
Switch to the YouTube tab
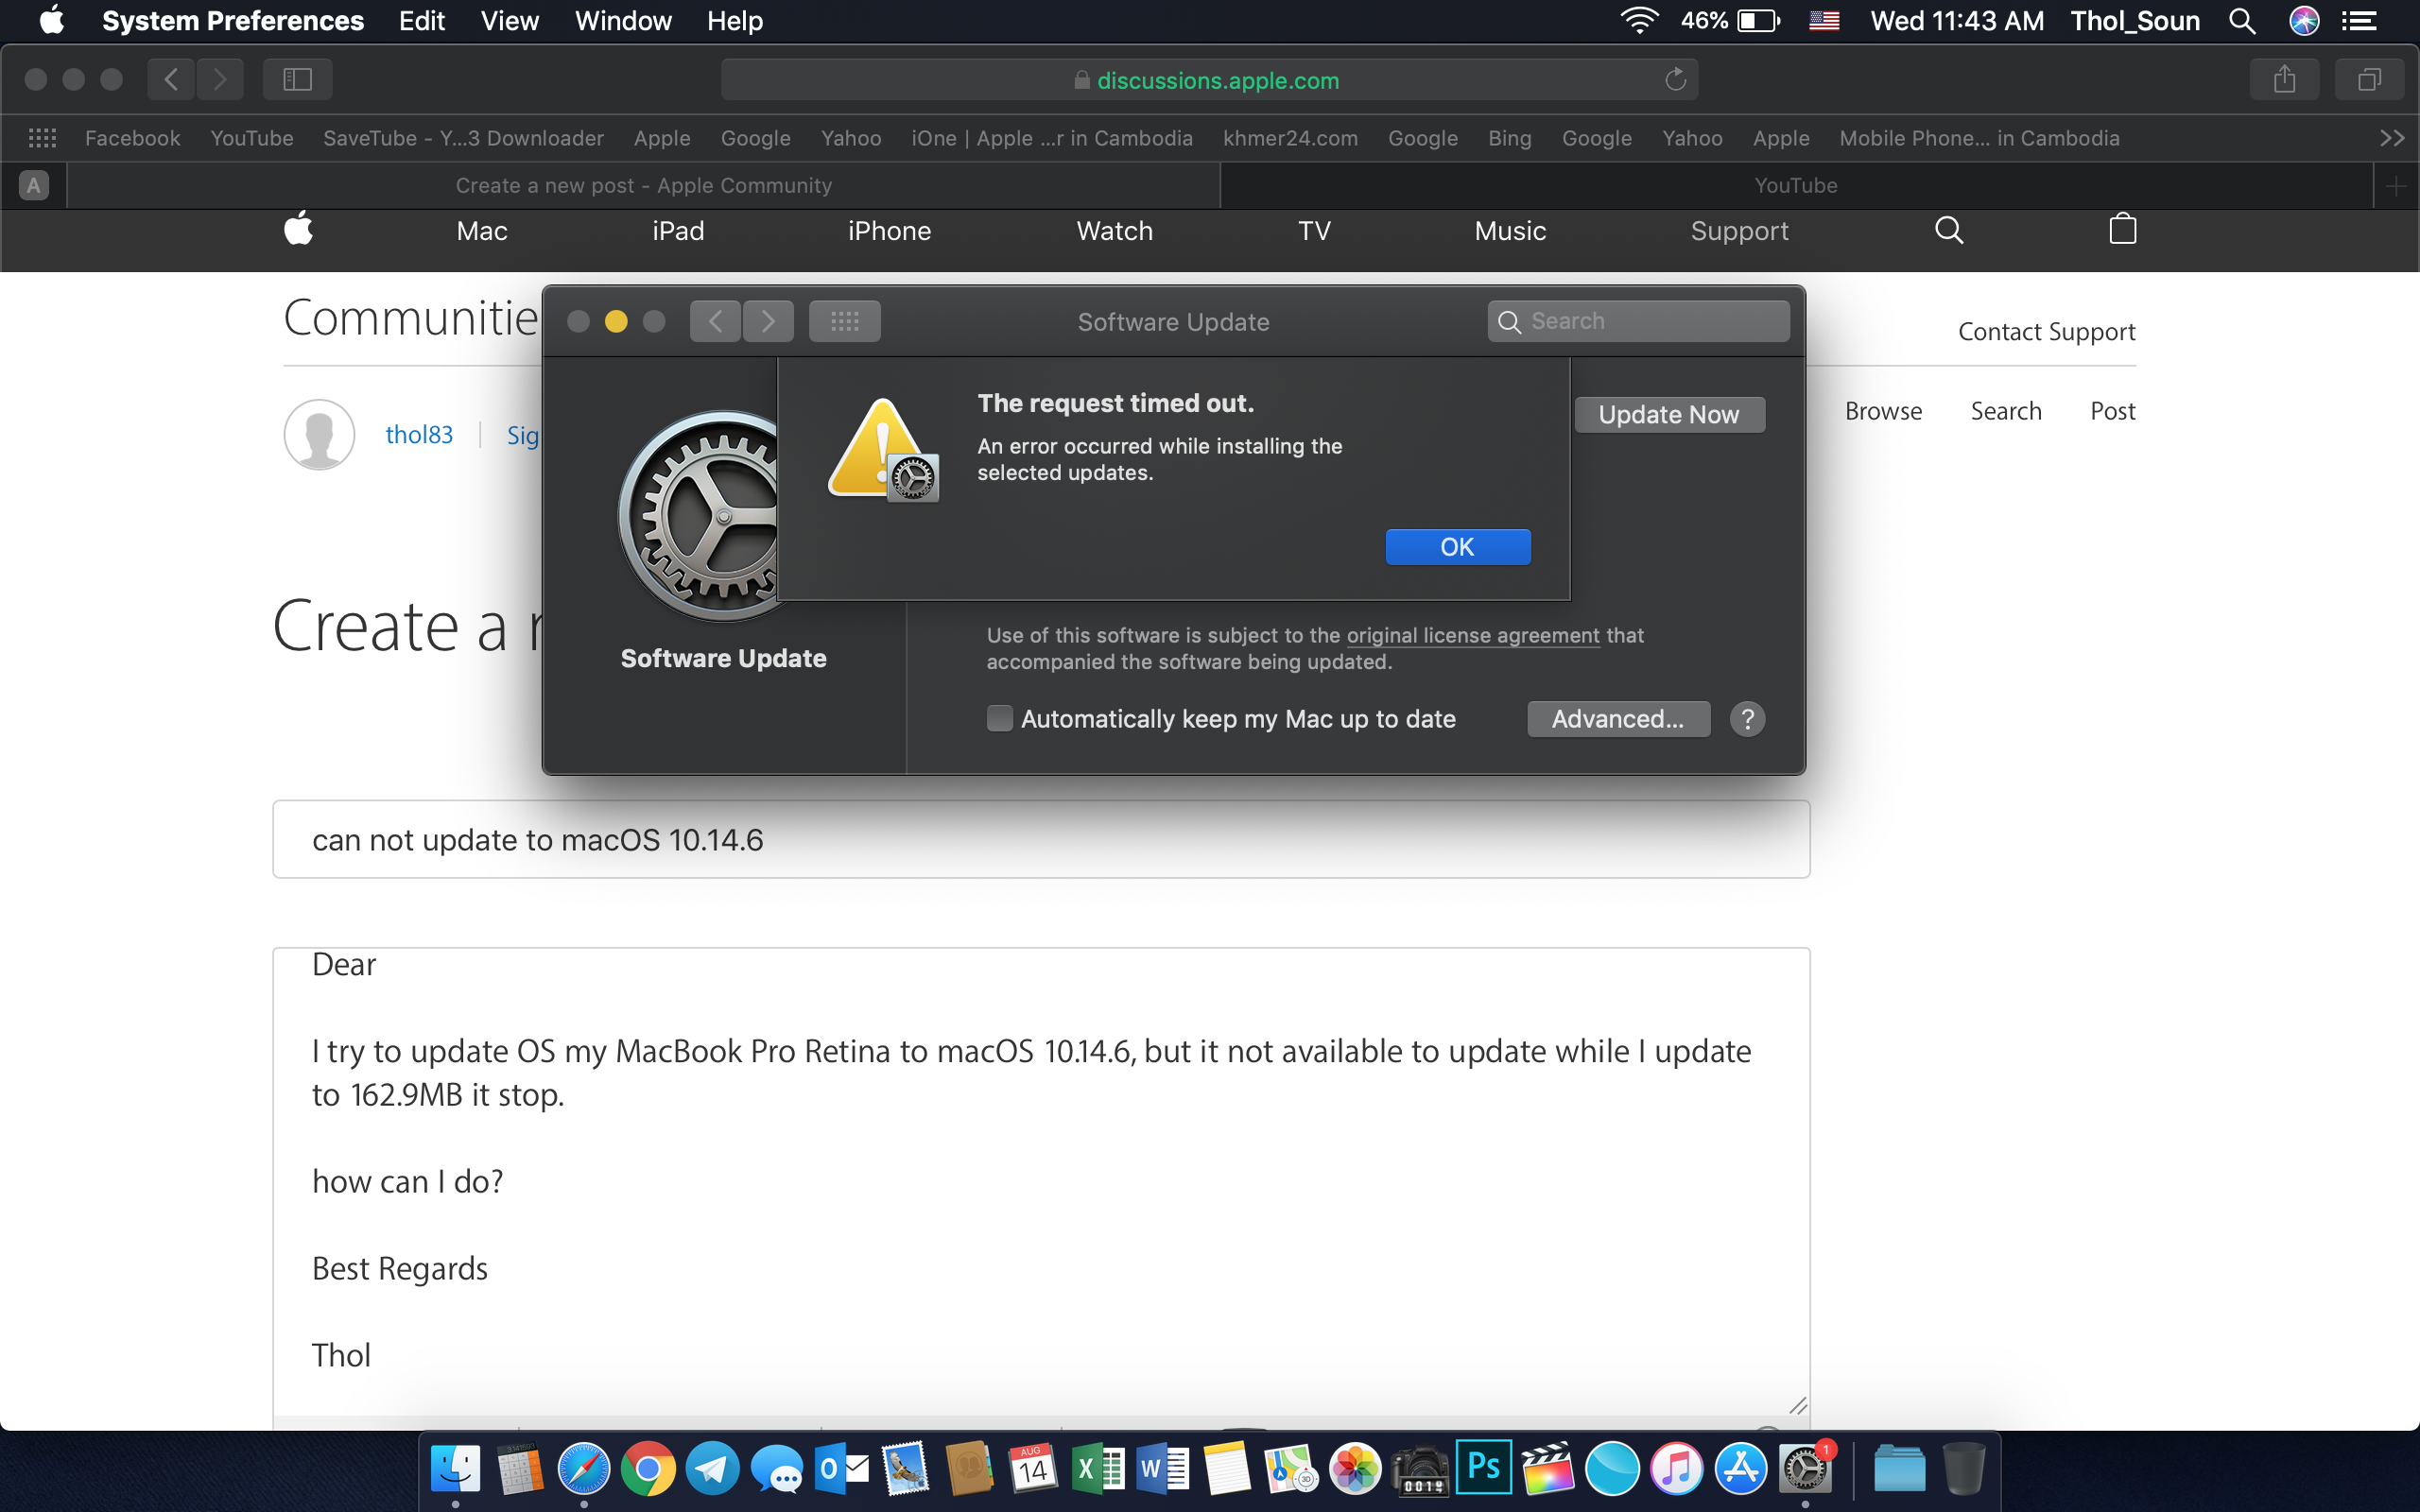tap(1795, 186)
